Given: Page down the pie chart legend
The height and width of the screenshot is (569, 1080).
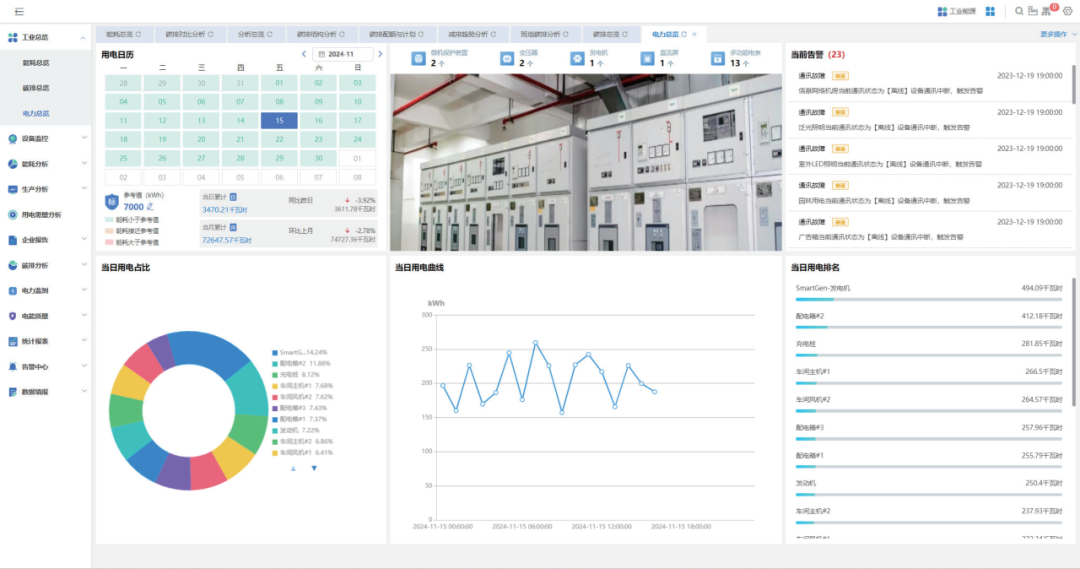Looking at the screenshot, I should (x=314, y=468).
